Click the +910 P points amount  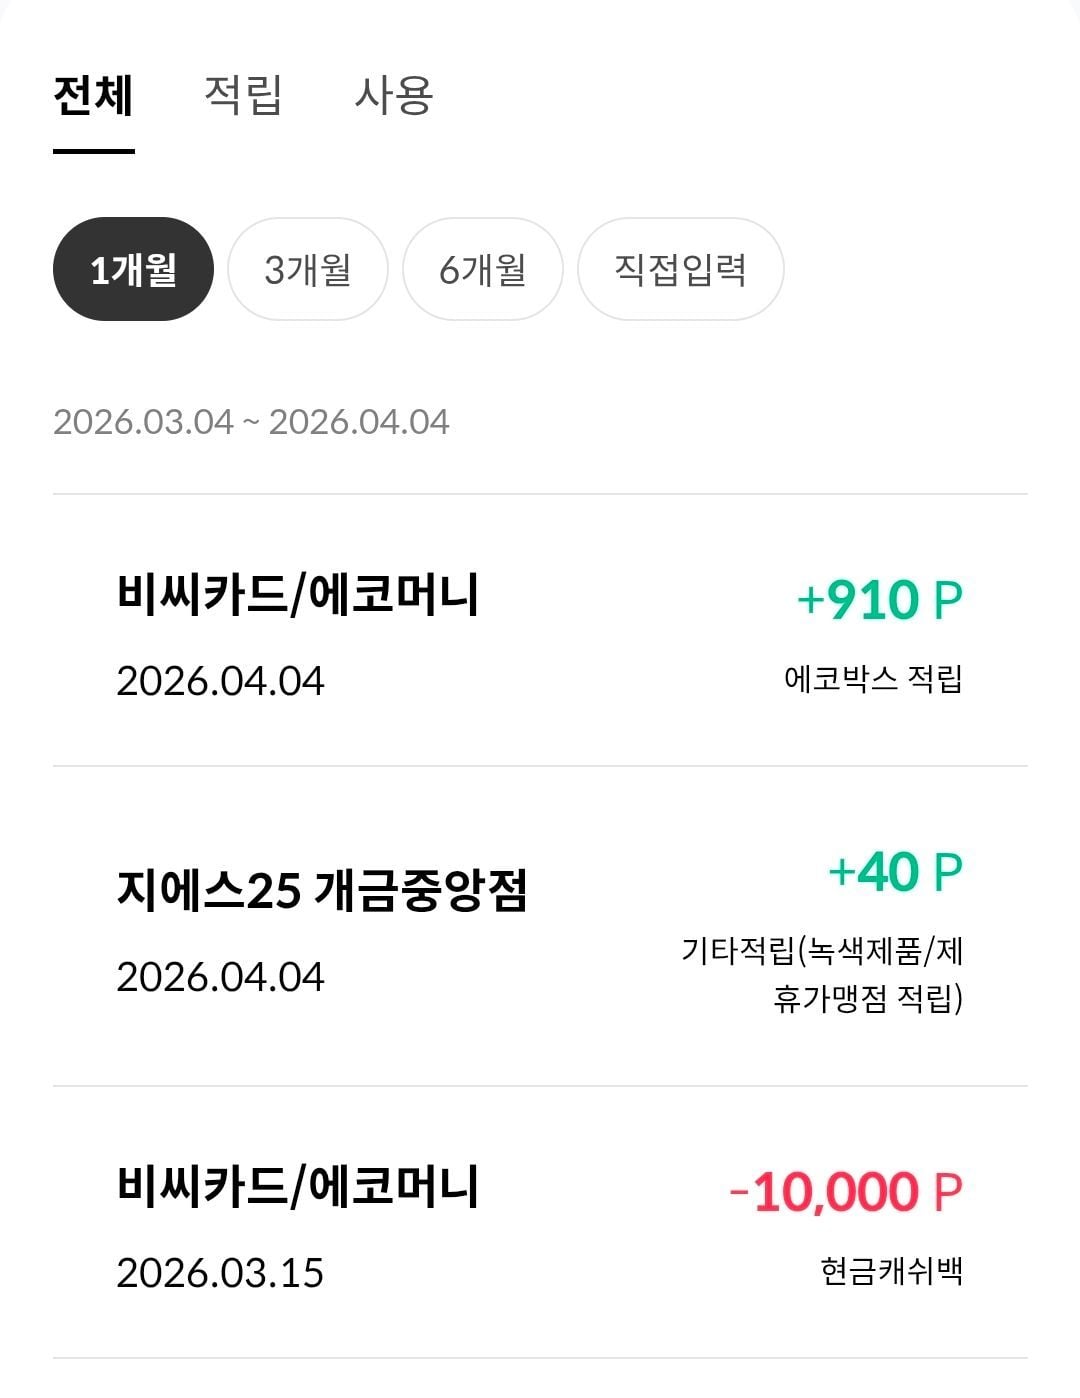tap(879, 600)
